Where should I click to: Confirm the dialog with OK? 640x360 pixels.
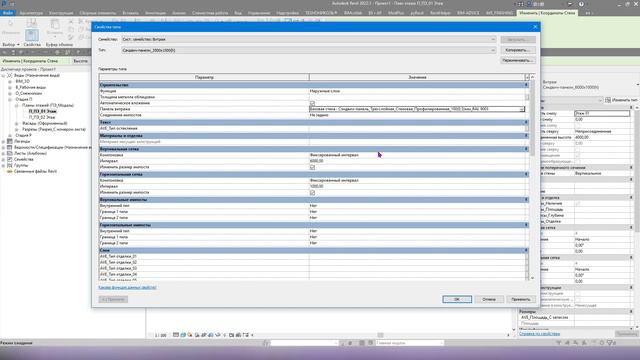[457, 299]
